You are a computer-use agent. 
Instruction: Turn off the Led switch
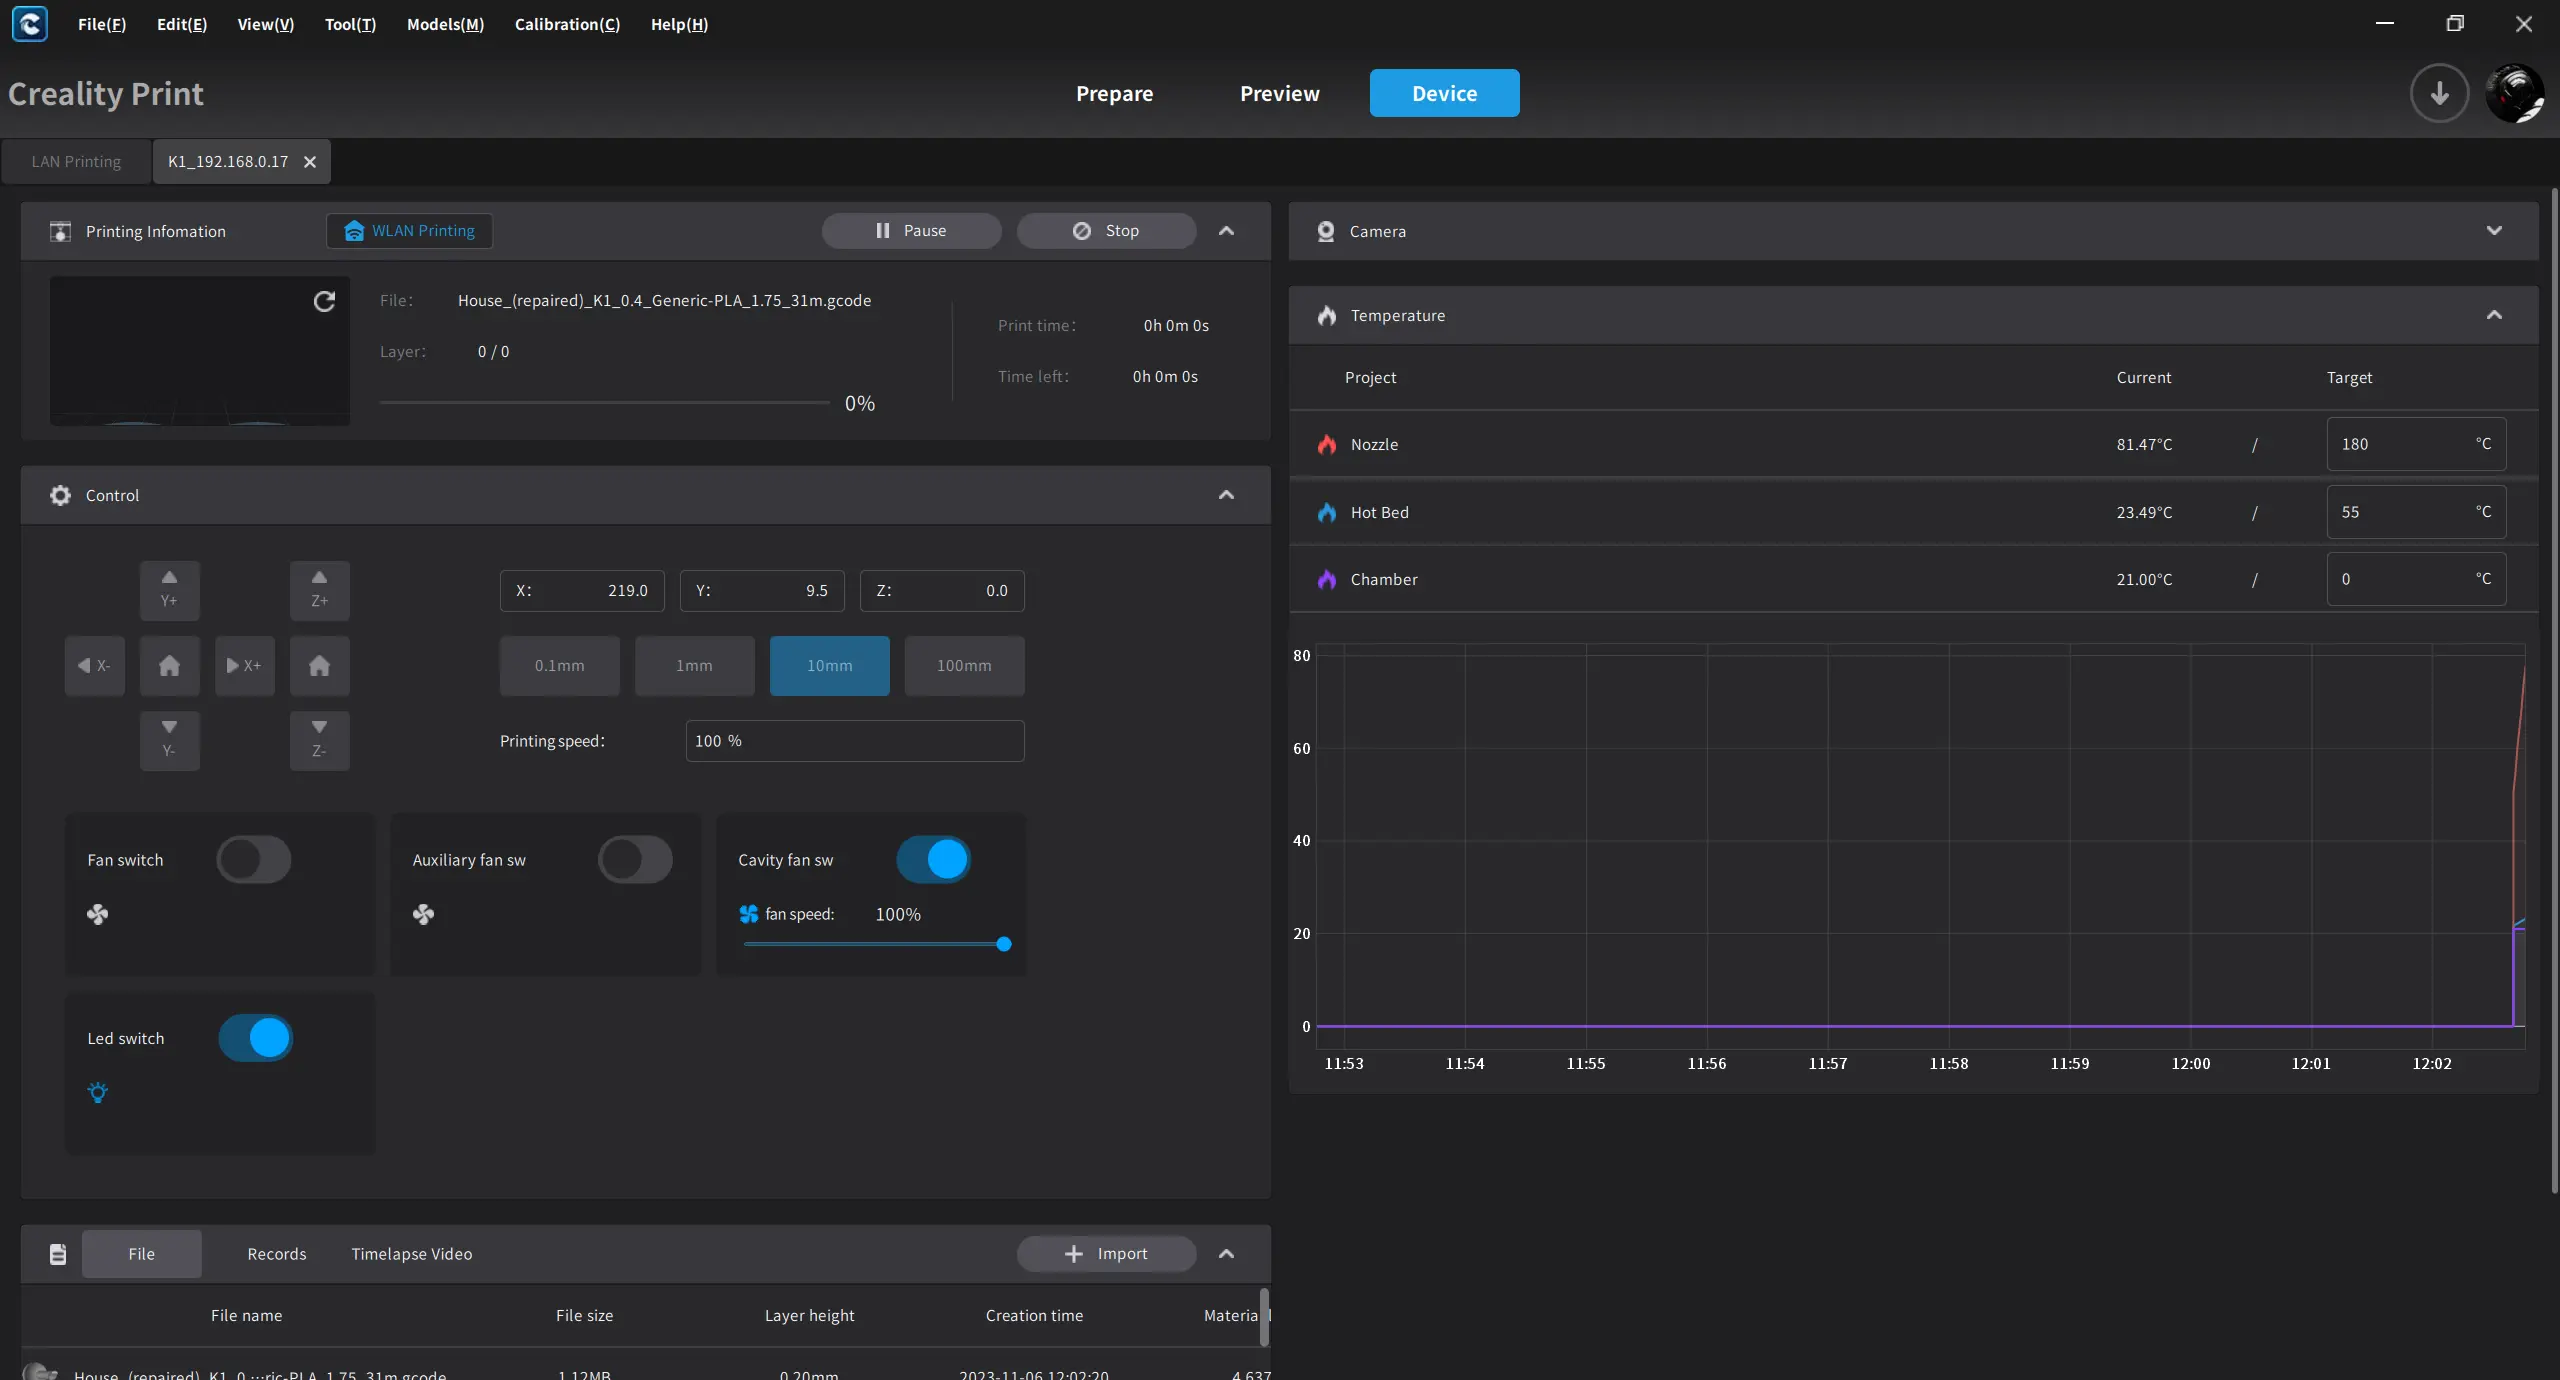point(256,1038)
